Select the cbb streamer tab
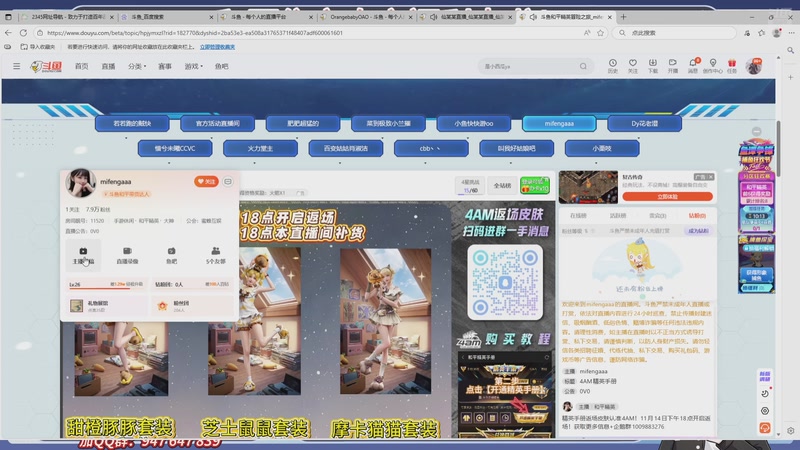The image size is (800, 450). click(431, 148)
